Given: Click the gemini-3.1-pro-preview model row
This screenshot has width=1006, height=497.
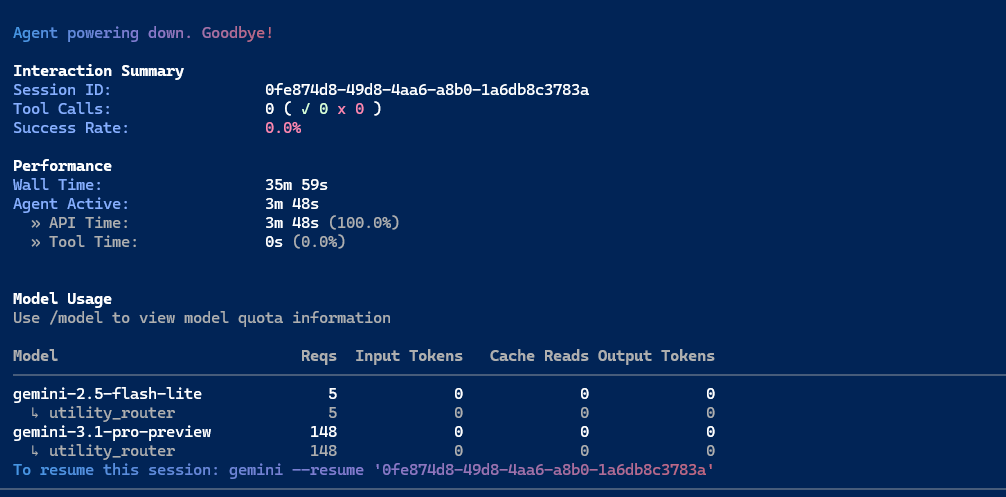Looking at the screenshot, I should click(x=364, y=432).
